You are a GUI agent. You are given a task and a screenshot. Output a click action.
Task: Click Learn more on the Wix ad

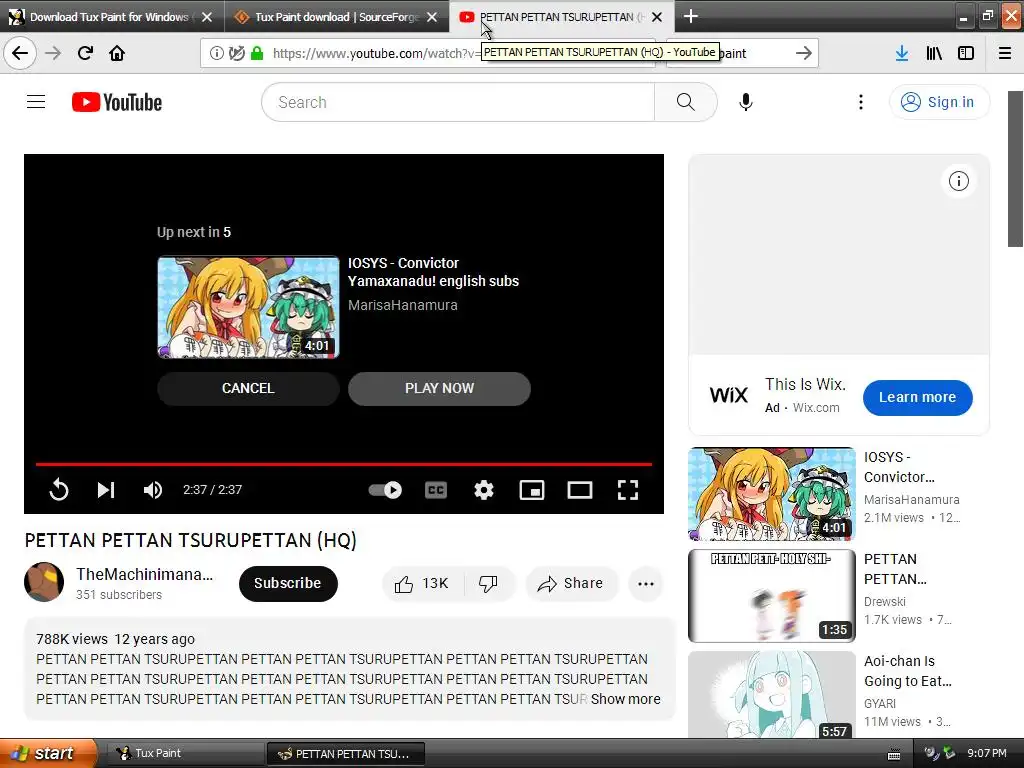coord(918,397)
